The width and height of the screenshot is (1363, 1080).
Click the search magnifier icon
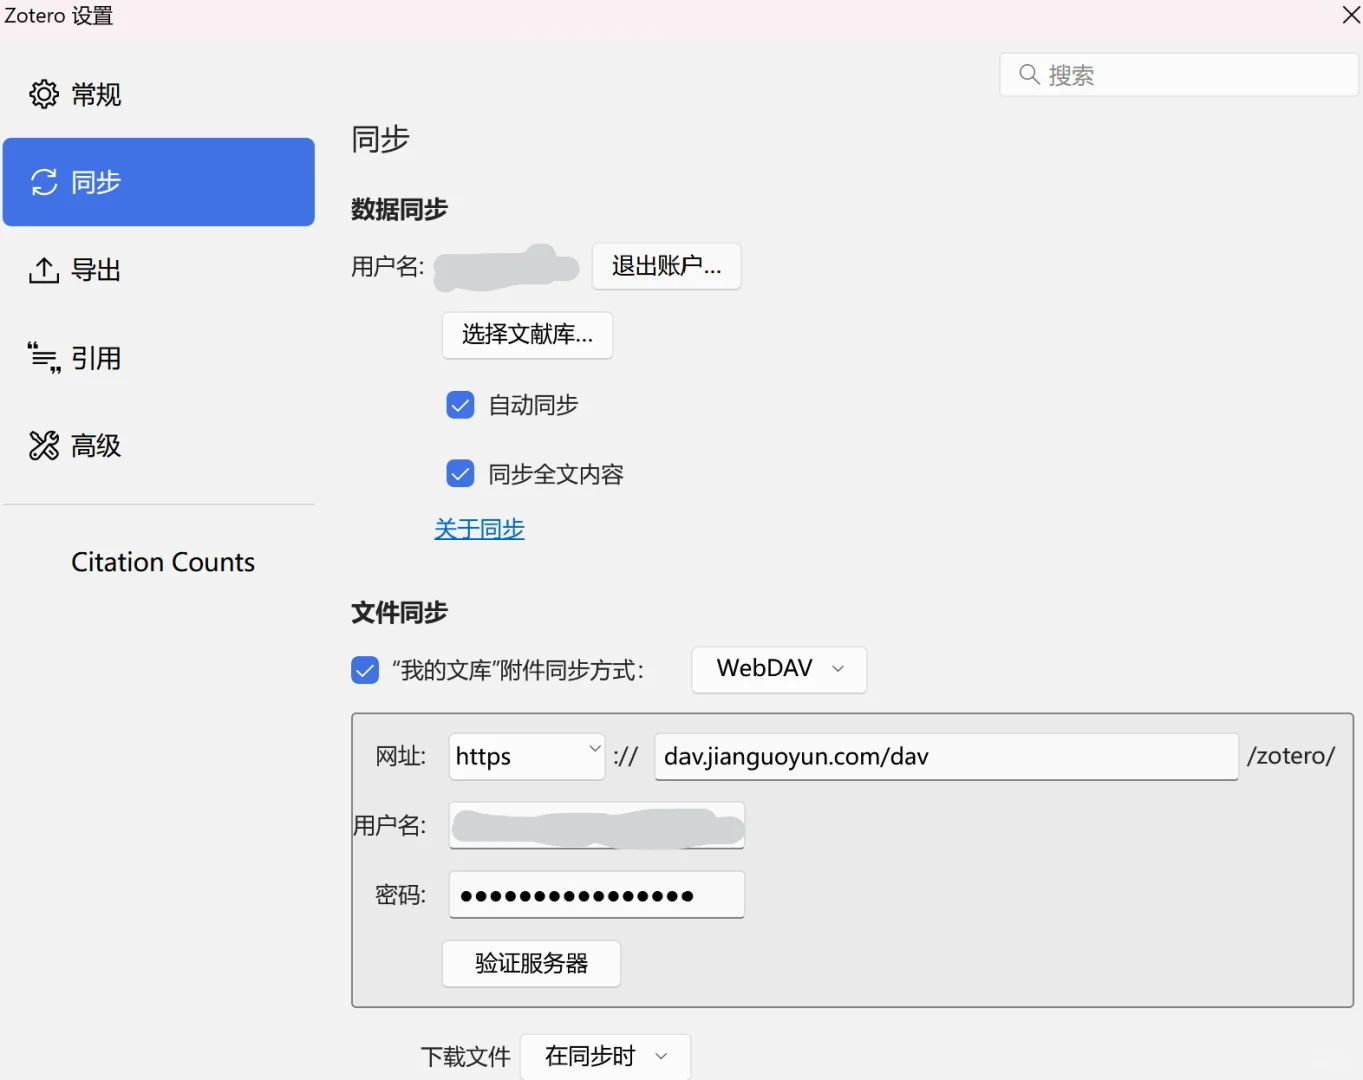coord(1029,74)
